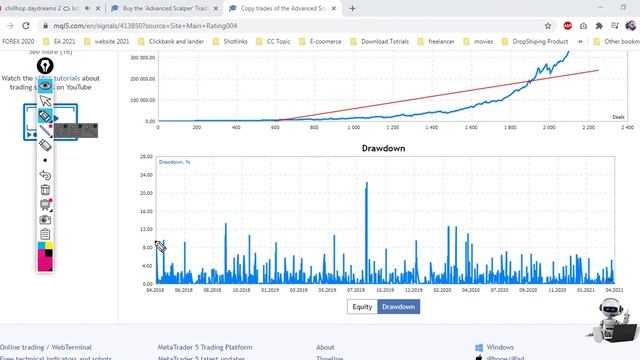The image size is (640, 360).
Task: Pick the yellow color swatch
Action: (49, 245)
